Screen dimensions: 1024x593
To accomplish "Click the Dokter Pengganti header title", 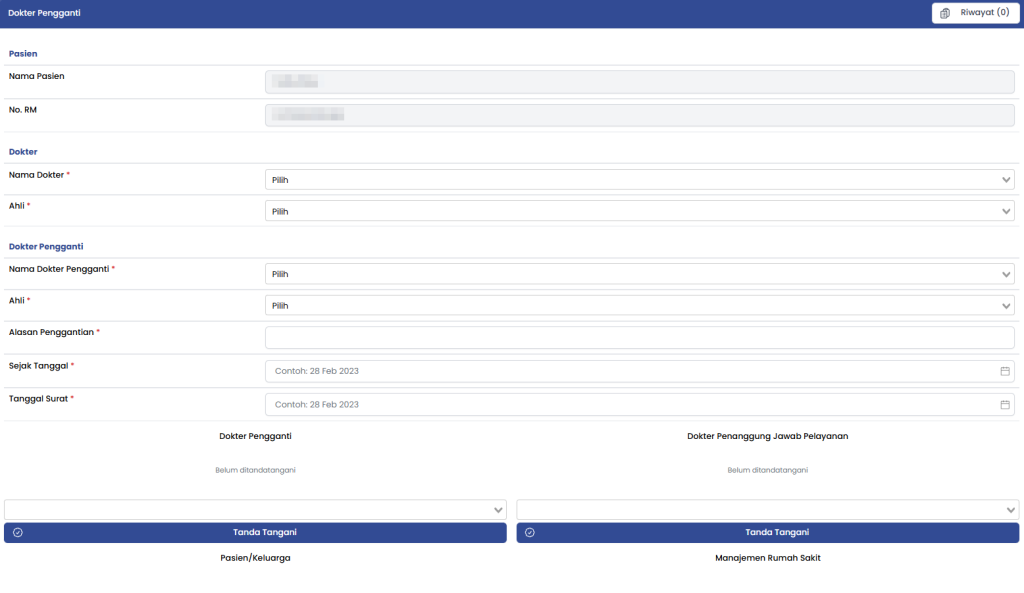I will coord(45,14).
